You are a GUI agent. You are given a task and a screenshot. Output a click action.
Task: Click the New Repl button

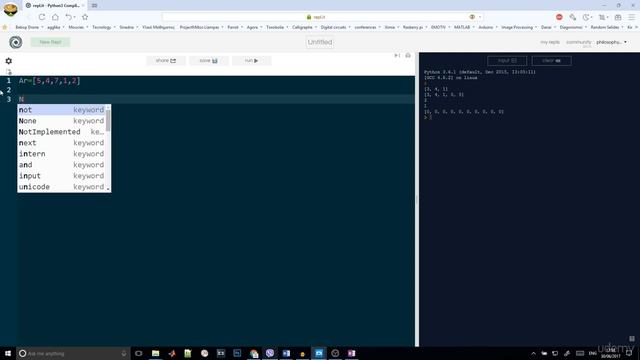pos(50,42)
